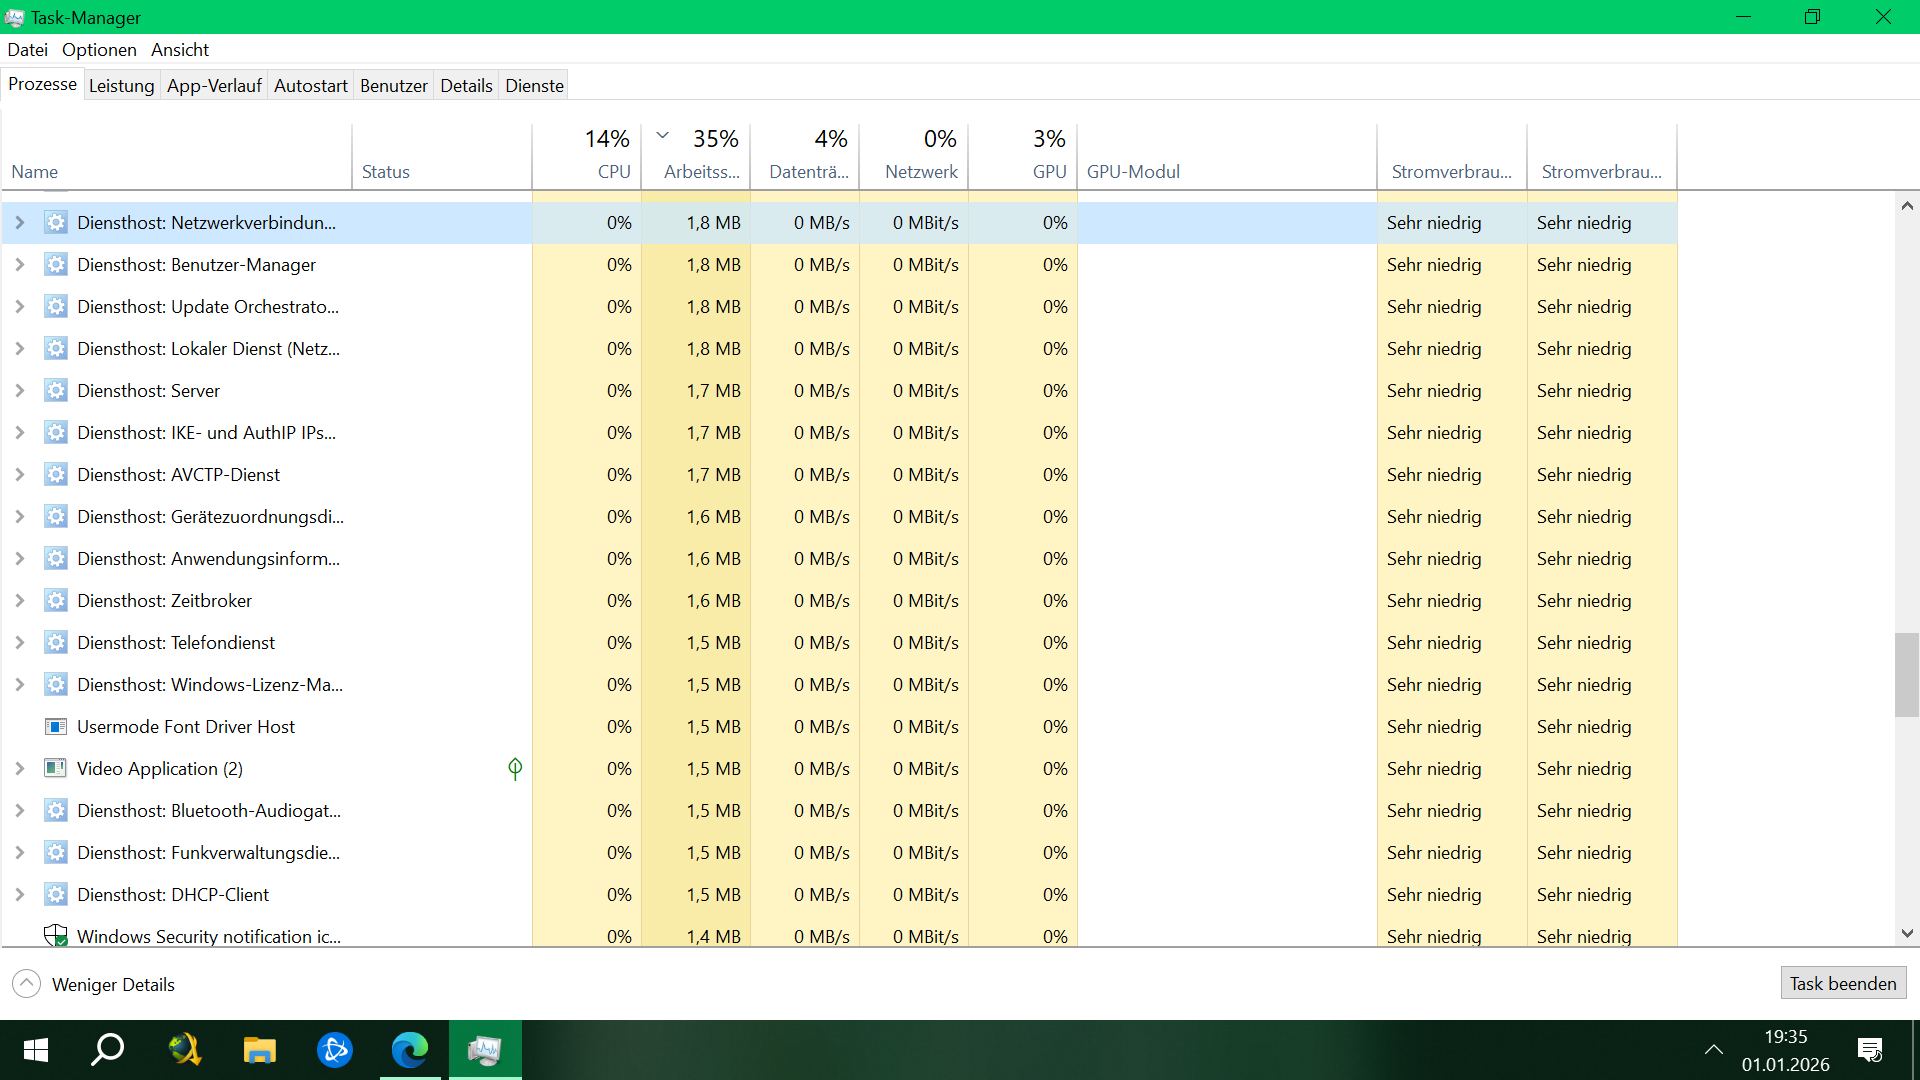The width and height of the screenshot is (1920, 1080).
Task: Click the taskbar search magnifier icon
Action: [x=108, y=1050]
